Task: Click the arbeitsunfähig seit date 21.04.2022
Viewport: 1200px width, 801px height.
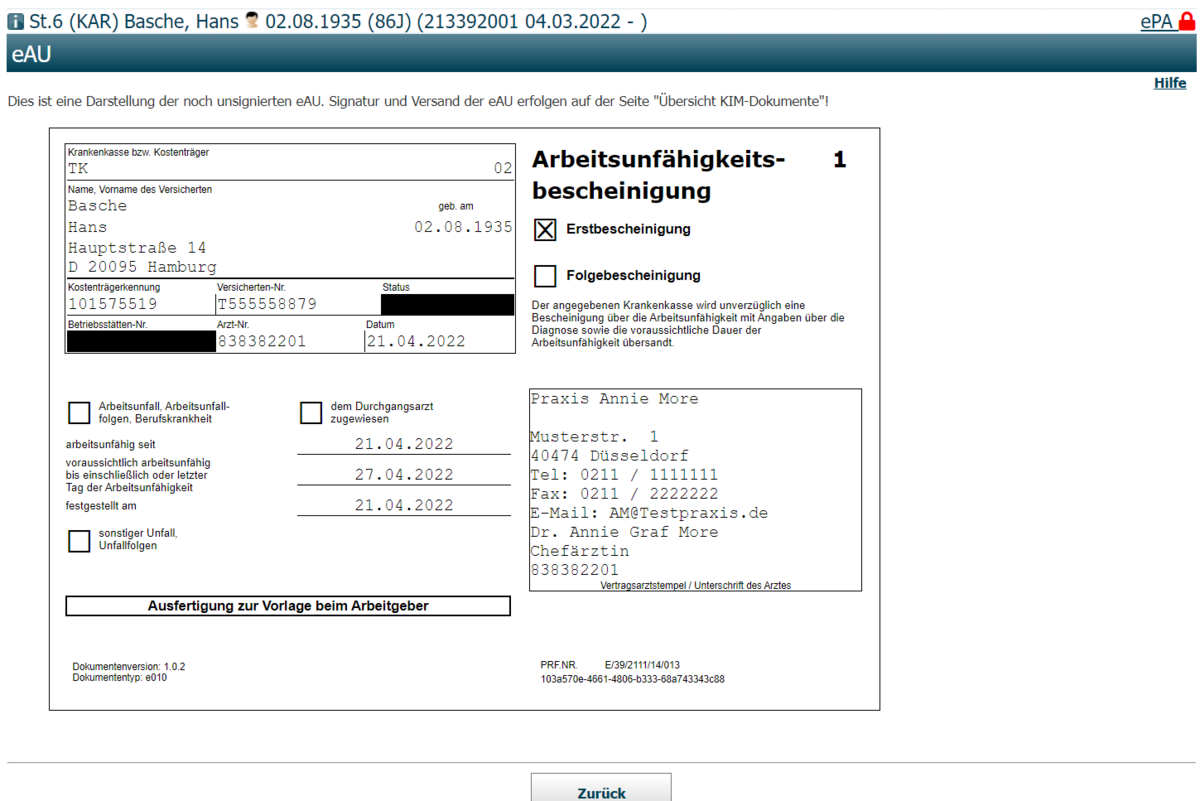Action: pos(404,444)
